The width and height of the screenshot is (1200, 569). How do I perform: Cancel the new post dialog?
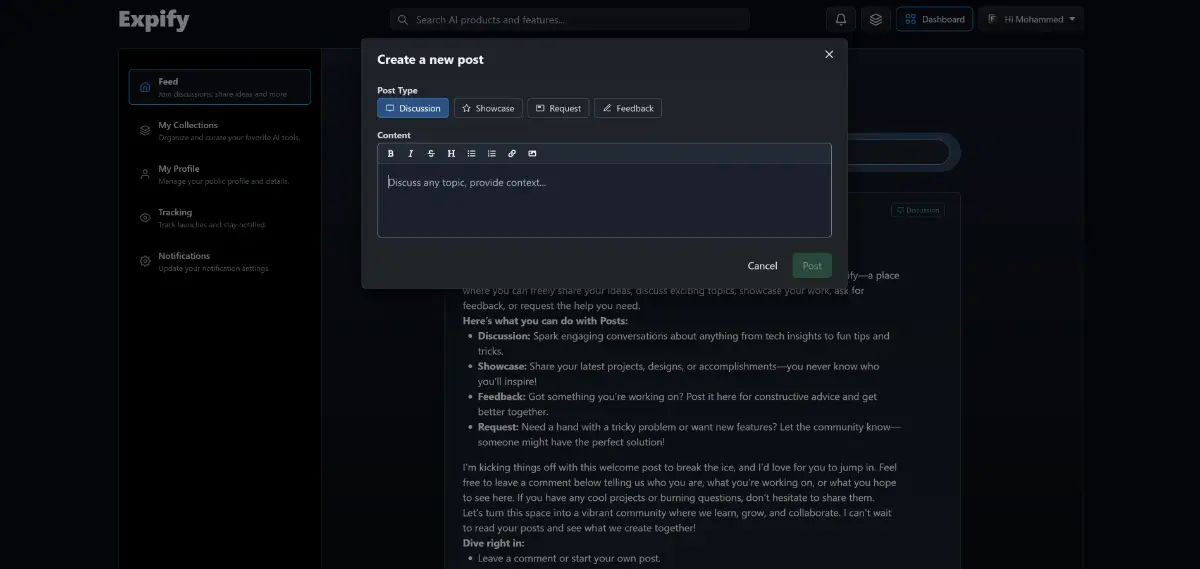tap(762, 265)
